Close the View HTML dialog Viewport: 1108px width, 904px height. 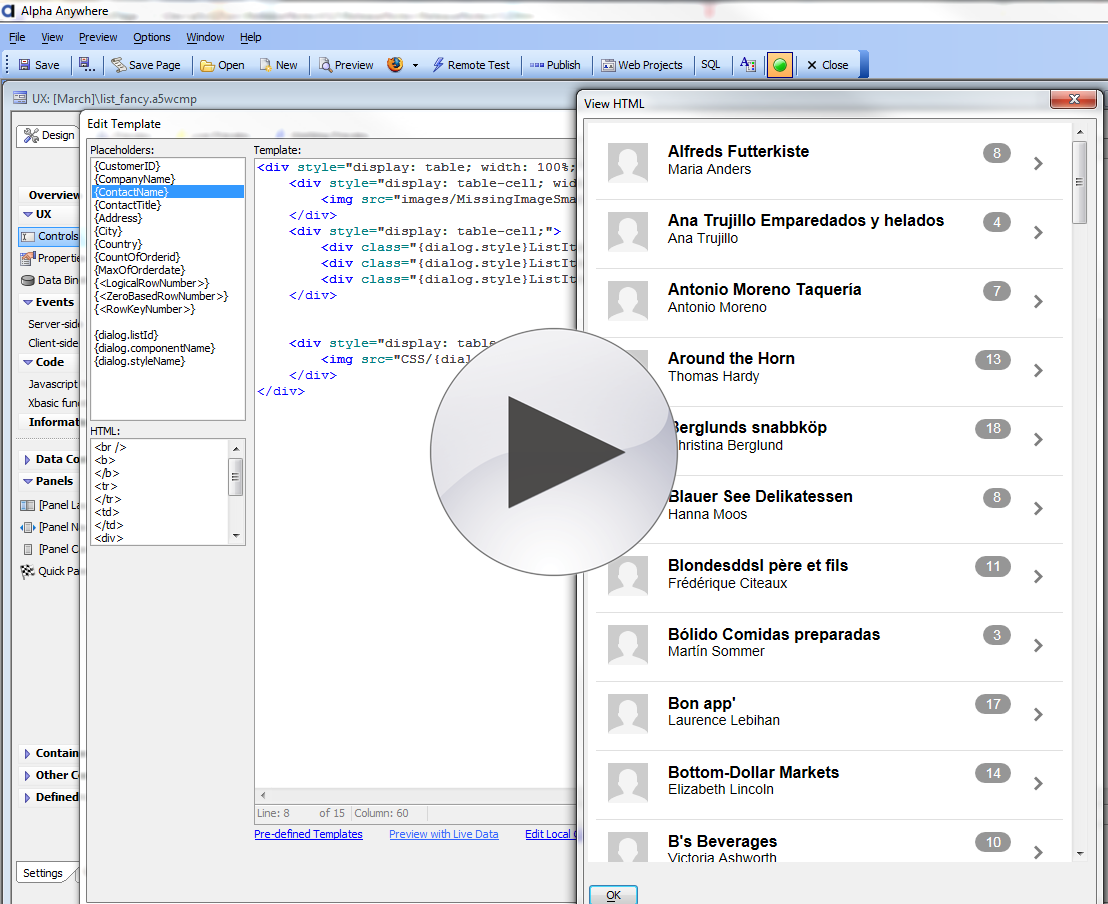pos(1073,99)
